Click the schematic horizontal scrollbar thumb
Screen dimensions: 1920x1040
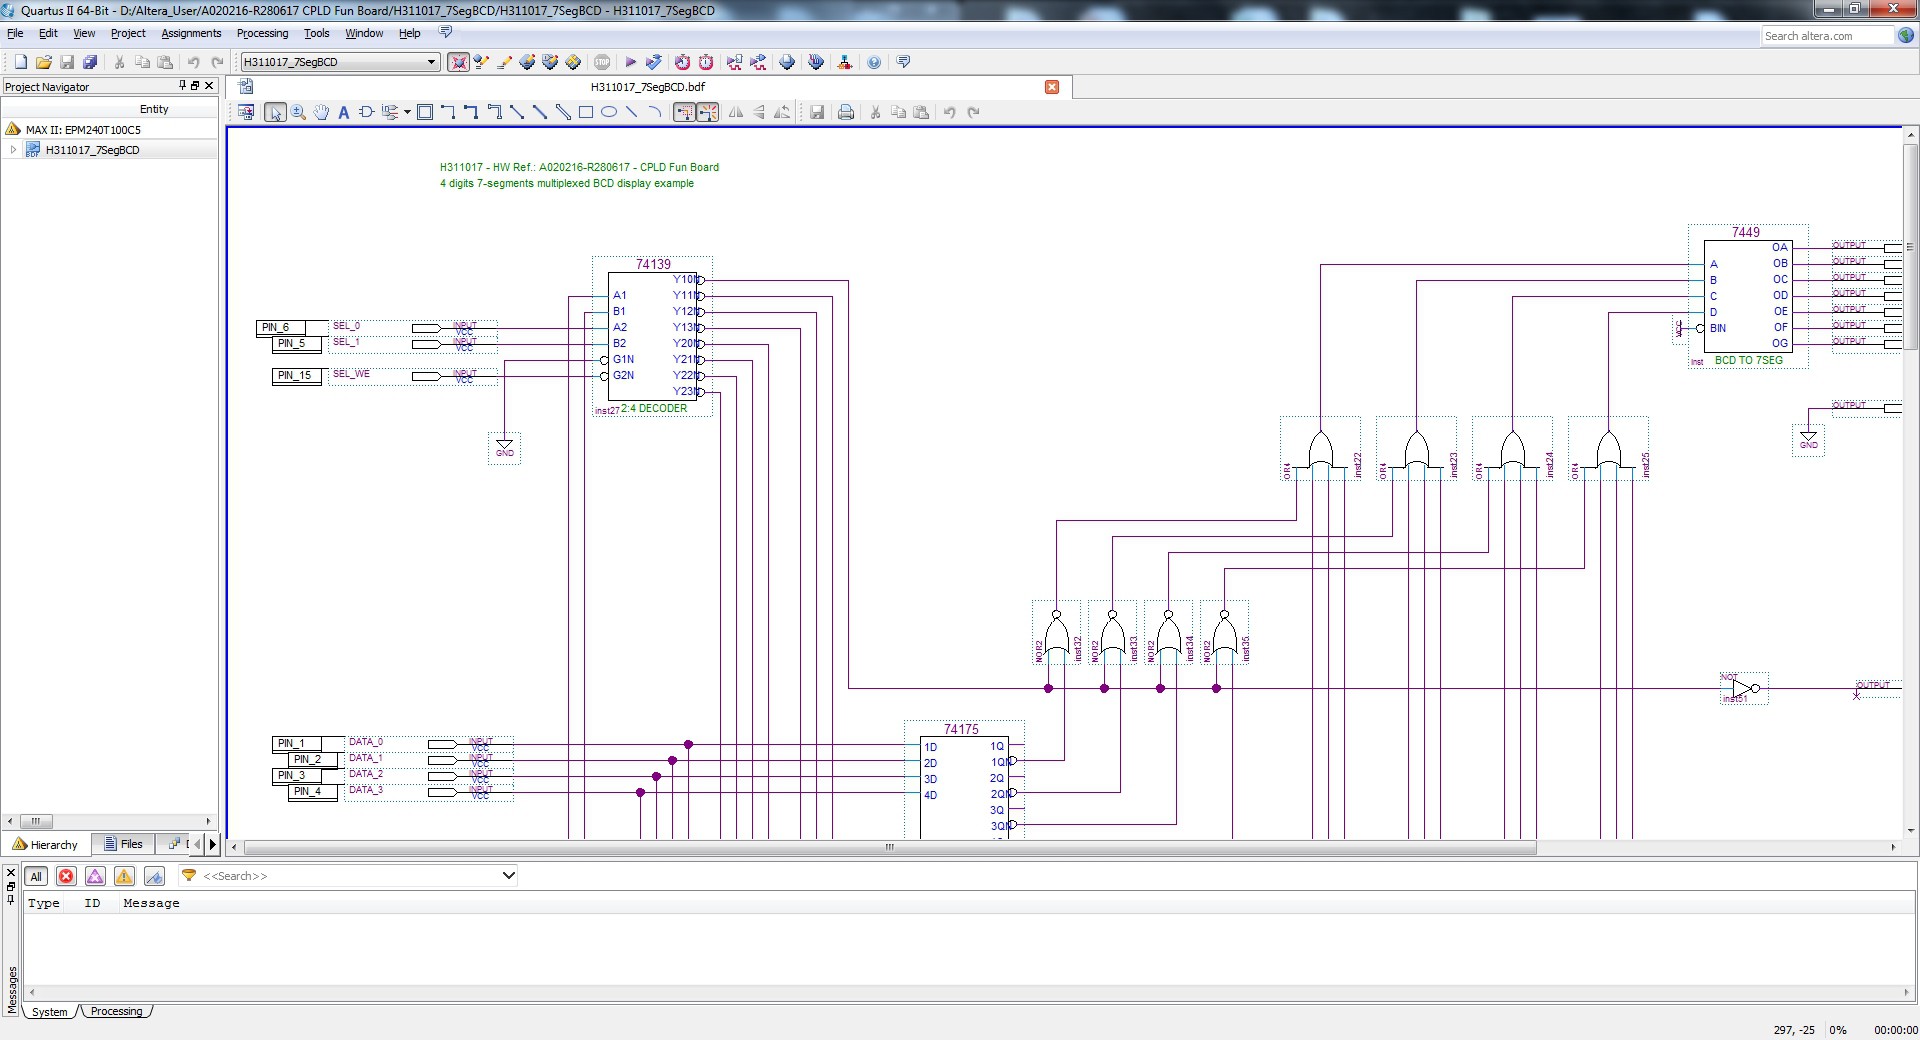click(890, 848)
